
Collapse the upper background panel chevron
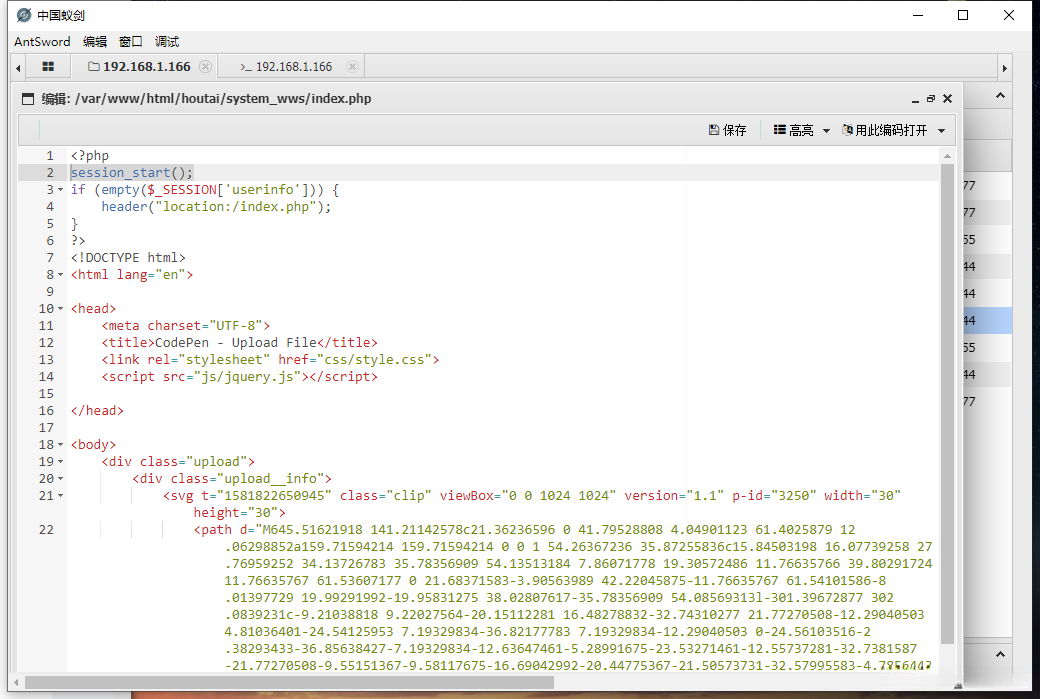[x=1000, y=95]
